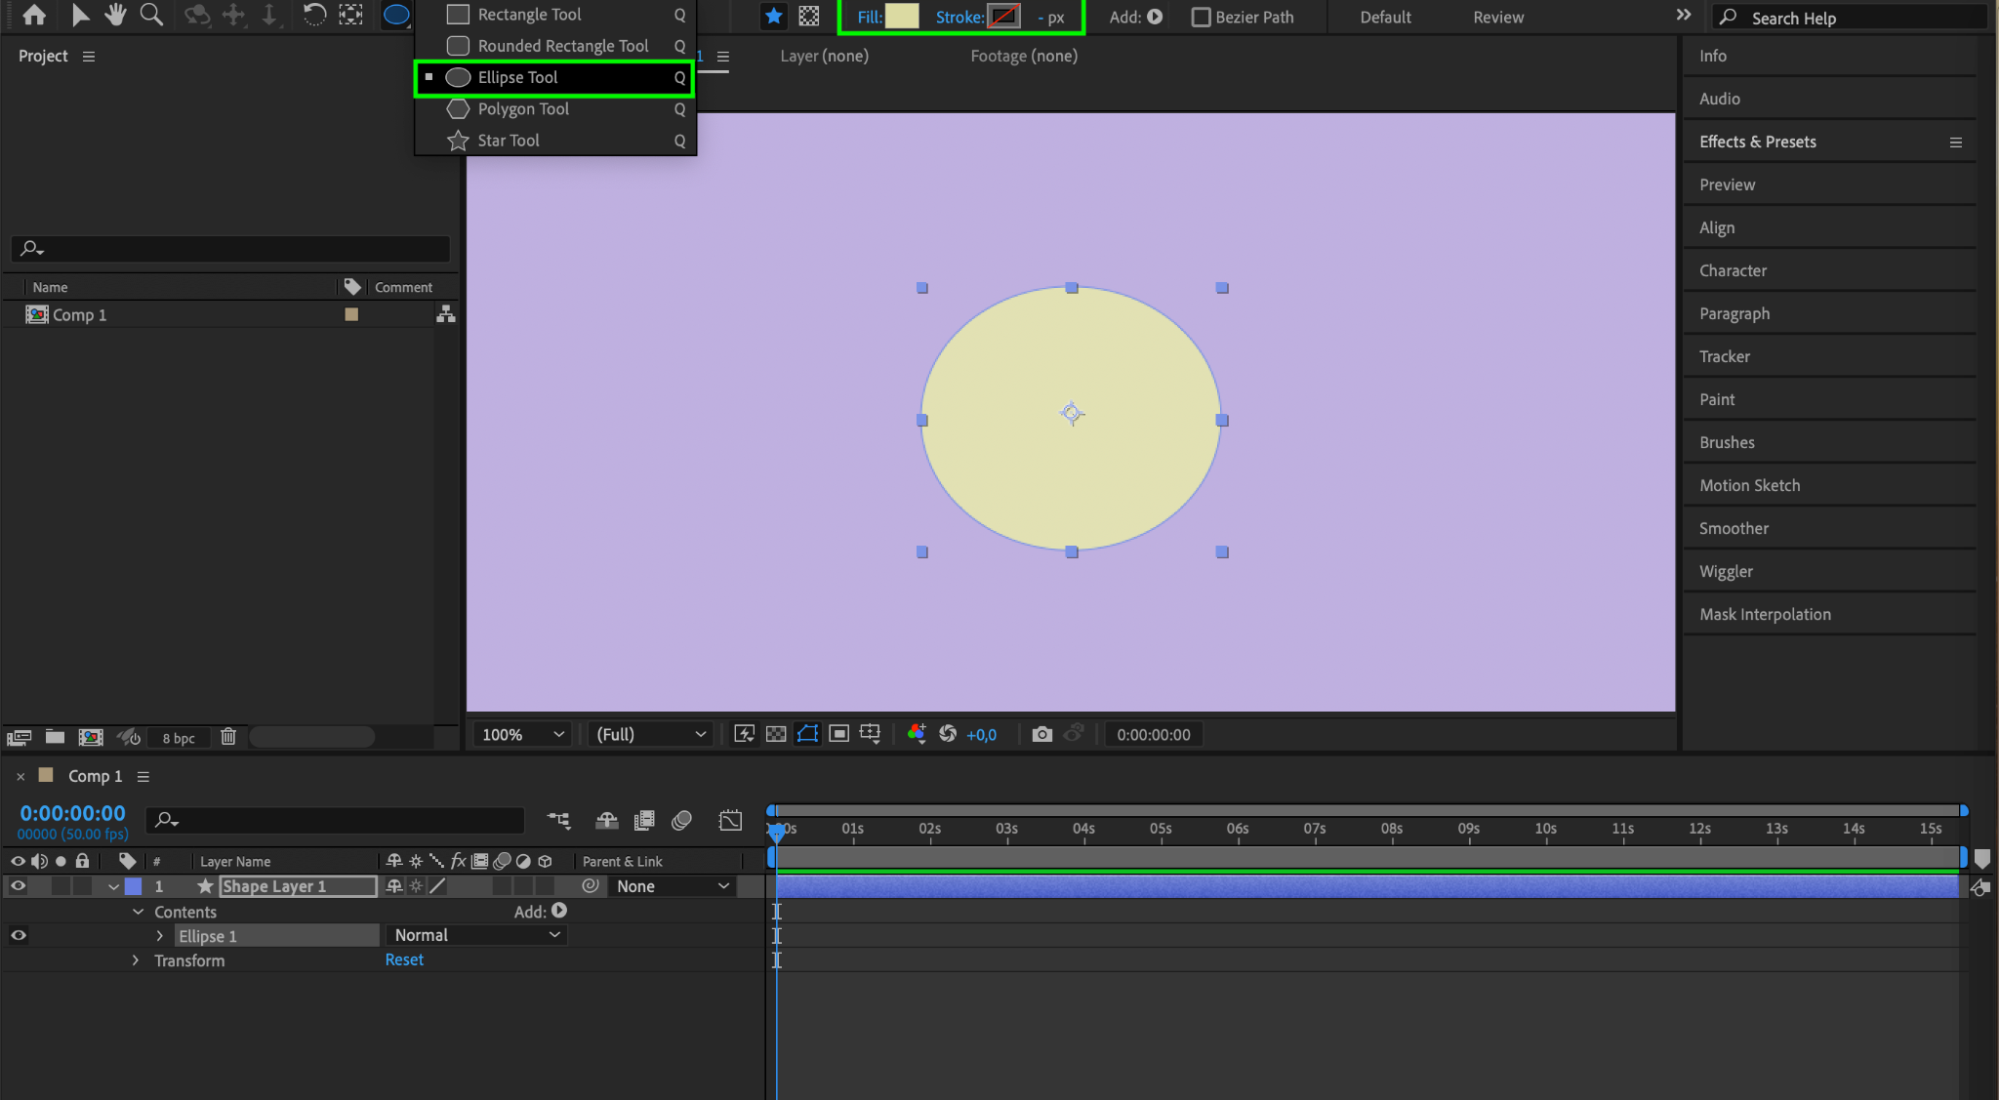Screen dimensions: 1999x1101
Task: Delete selected item with trash icon
Action: click(228, 737)
